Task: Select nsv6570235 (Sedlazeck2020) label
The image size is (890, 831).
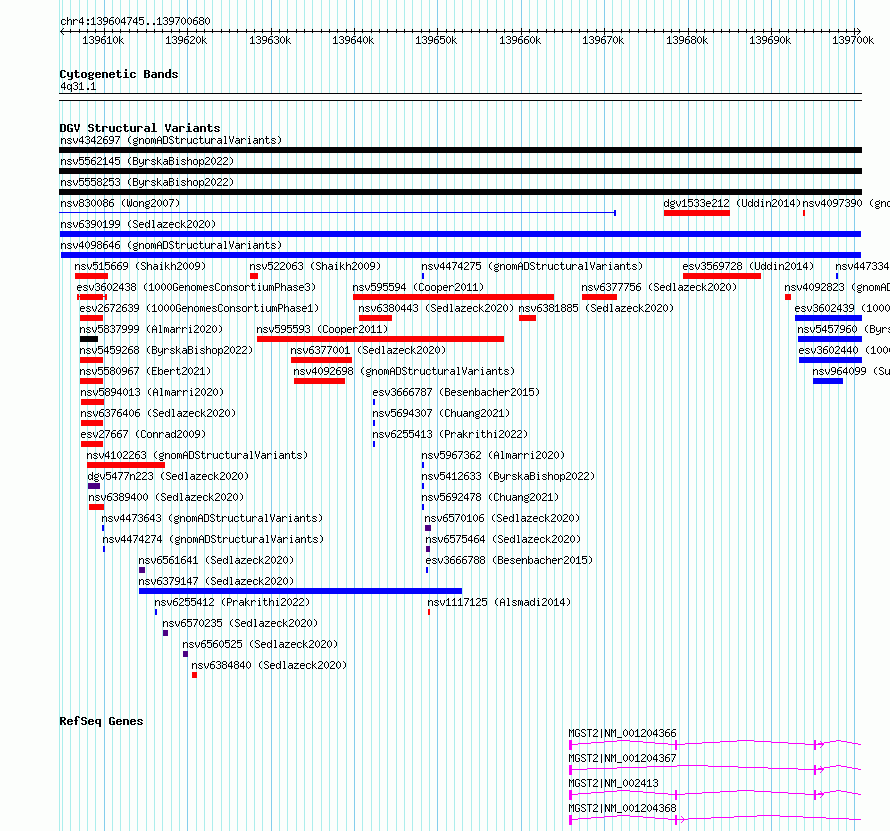Action: click(x=240, y=623)
